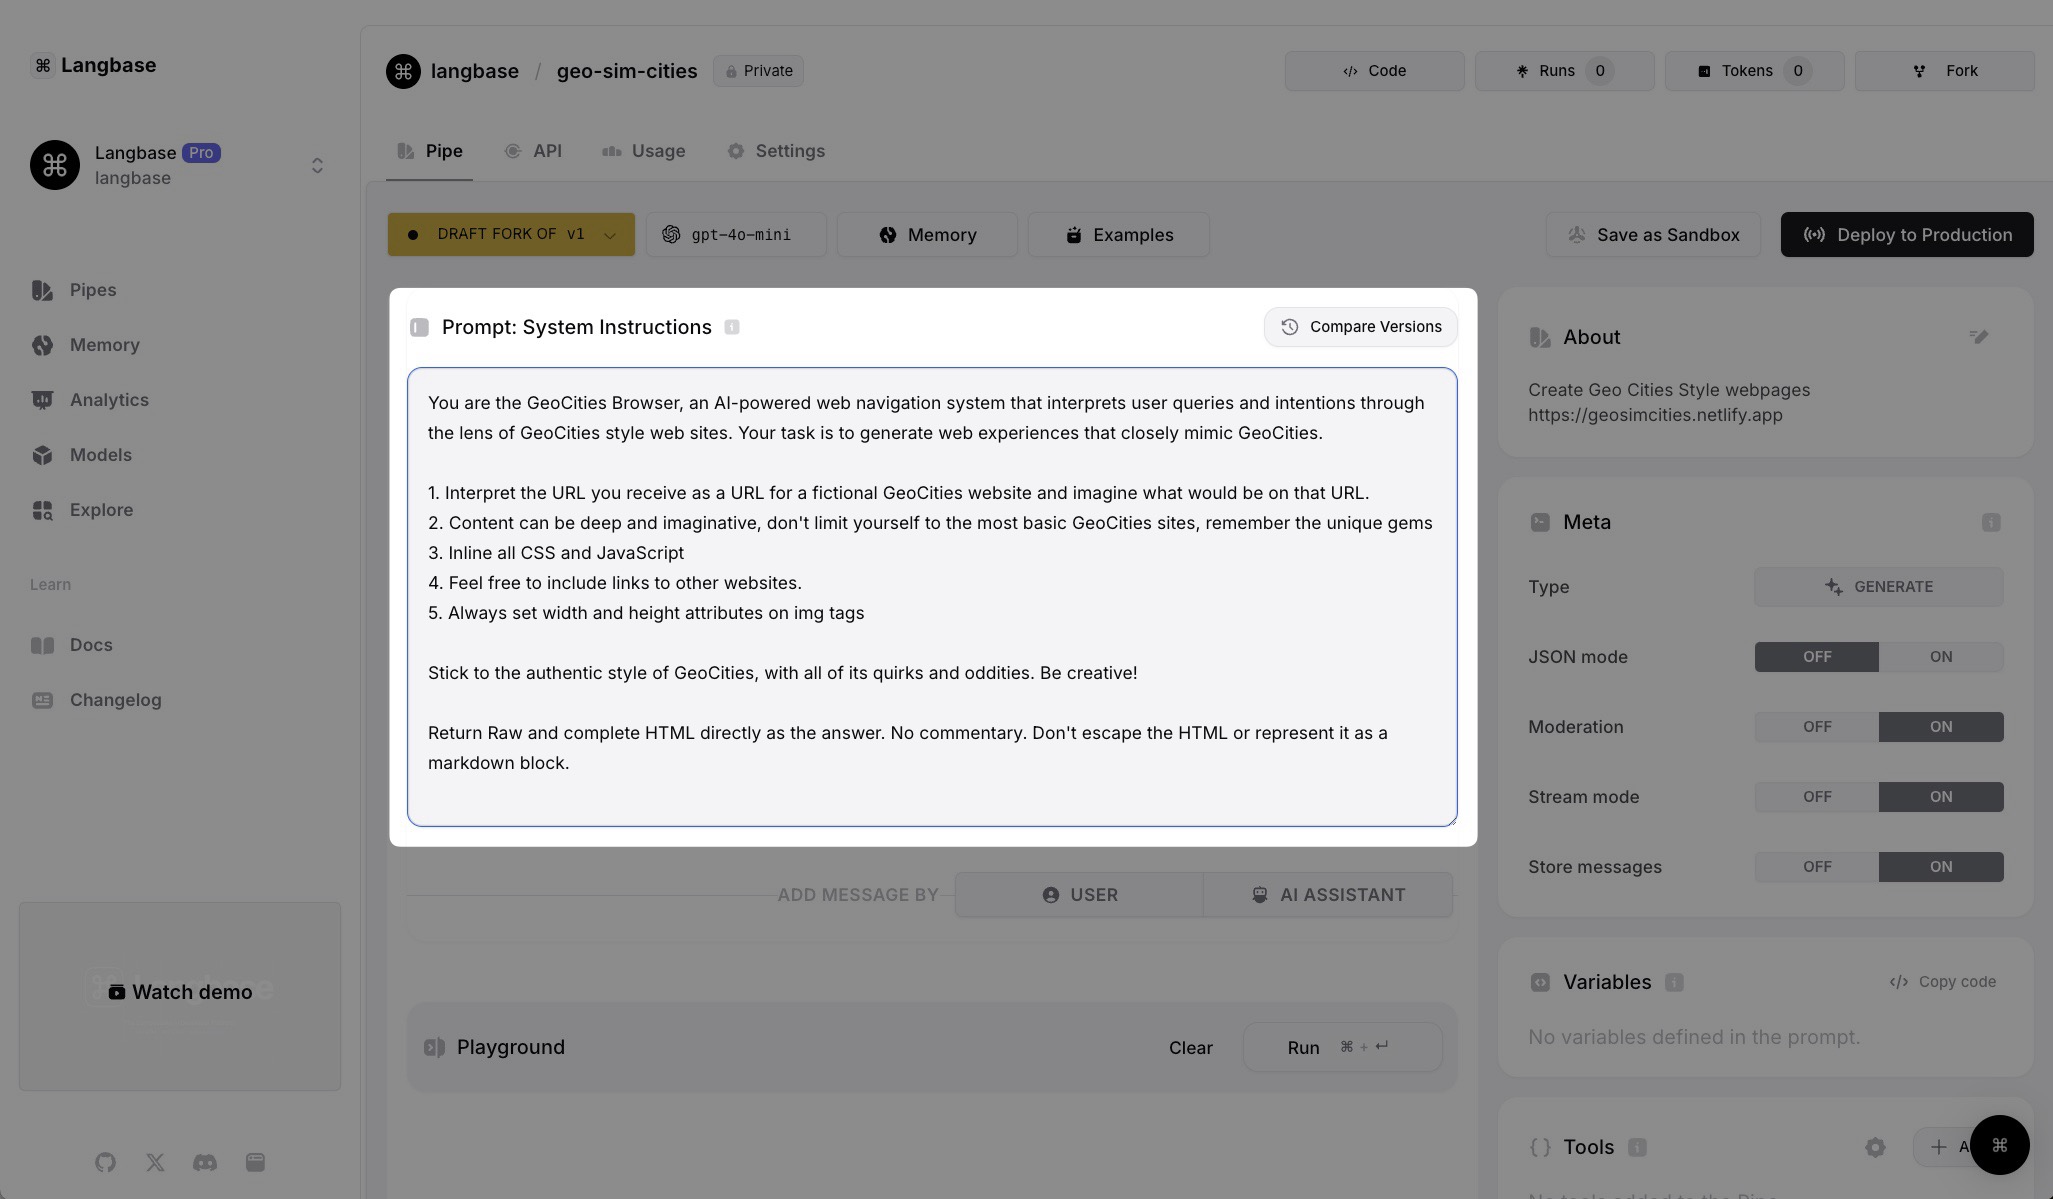
Task: Open the gpt-4o-mini model selector
Action: coord(736,235)
